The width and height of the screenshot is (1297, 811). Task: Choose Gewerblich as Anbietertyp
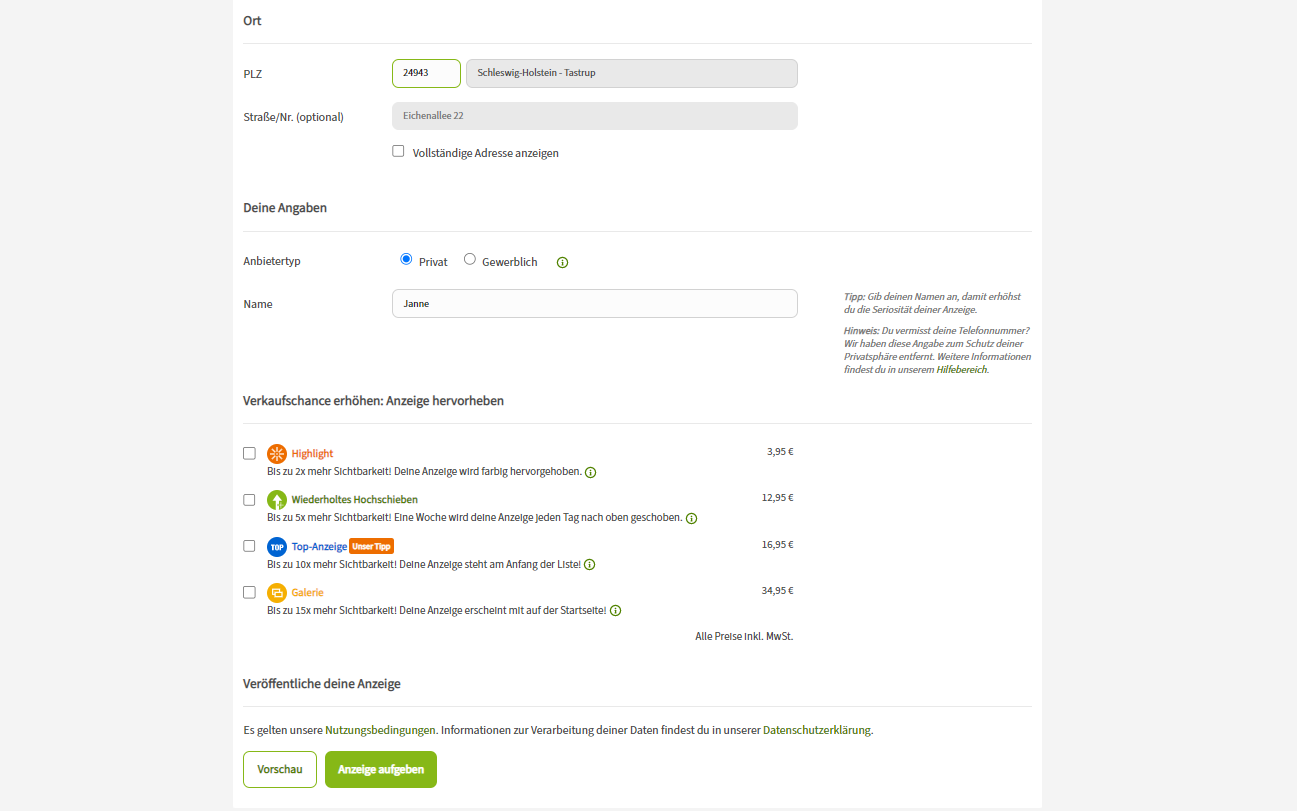click(470, 260)
